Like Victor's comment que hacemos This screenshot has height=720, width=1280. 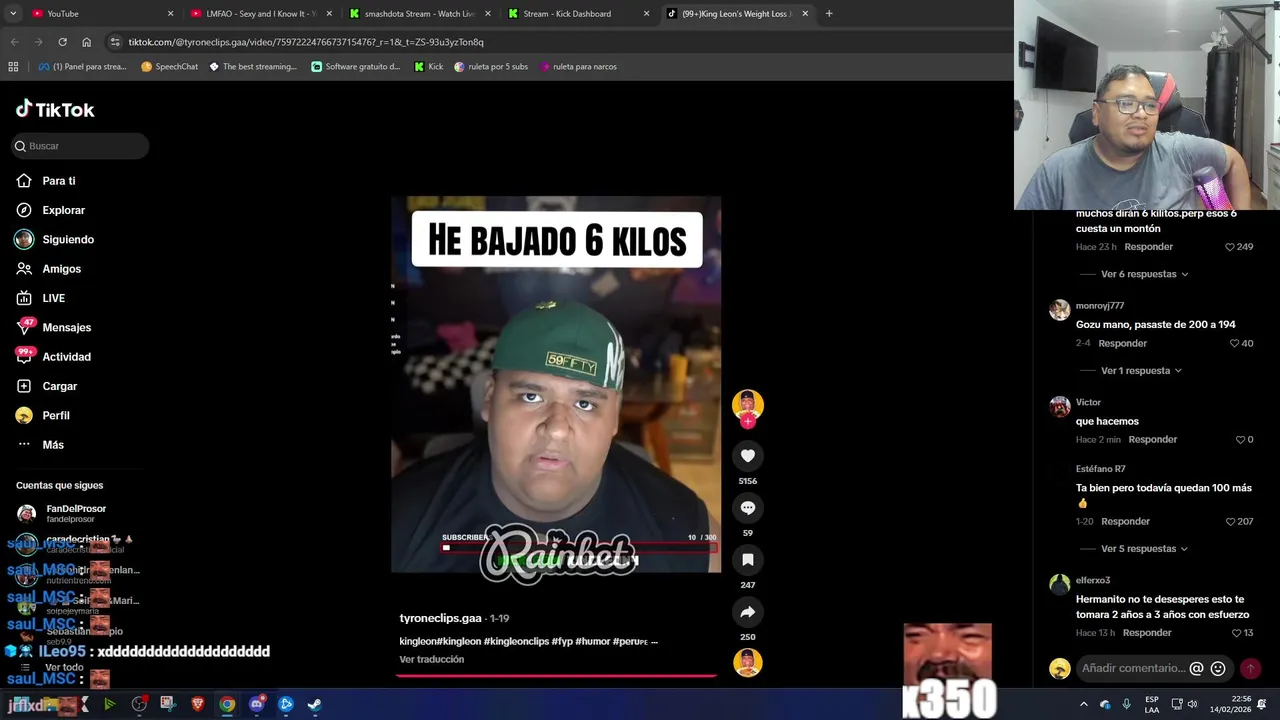pyautogui.click(x=1240, y=440)
